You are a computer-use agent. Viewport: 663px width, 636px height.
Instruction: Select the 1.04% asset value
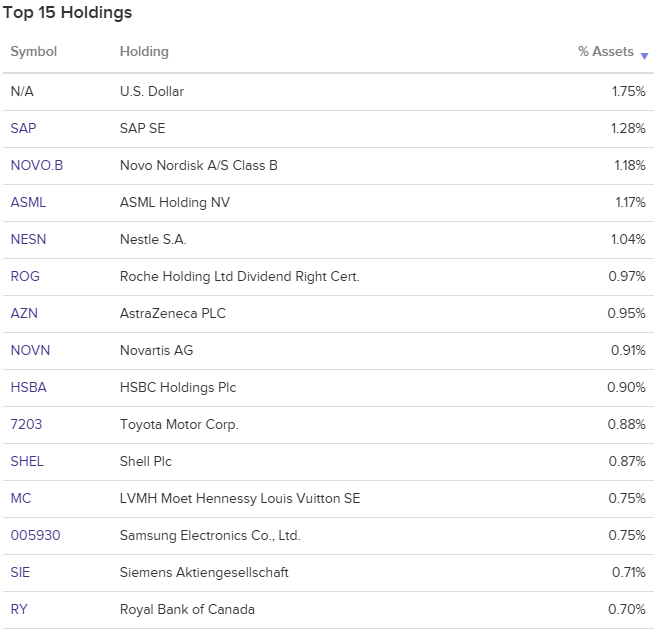point(628,239)
